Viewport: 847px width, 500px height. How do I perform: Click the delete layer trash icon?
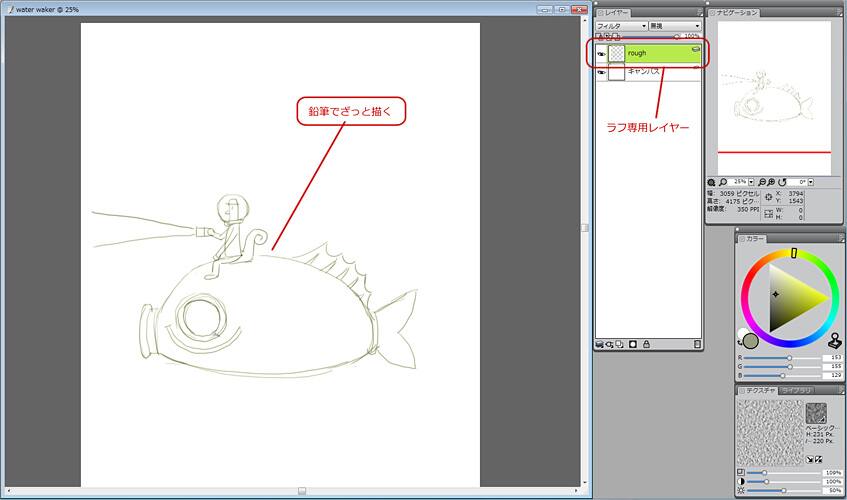696,344
